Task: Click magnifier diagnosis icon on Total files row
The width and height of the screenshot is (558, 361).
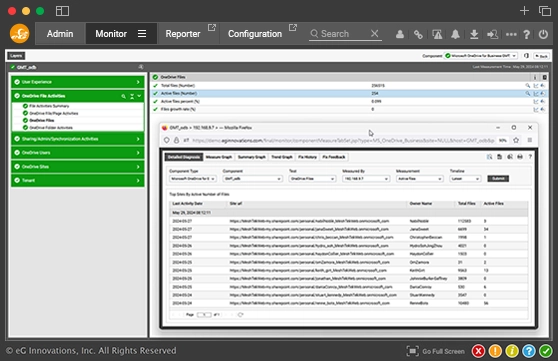Action: (x=528, y=85)
